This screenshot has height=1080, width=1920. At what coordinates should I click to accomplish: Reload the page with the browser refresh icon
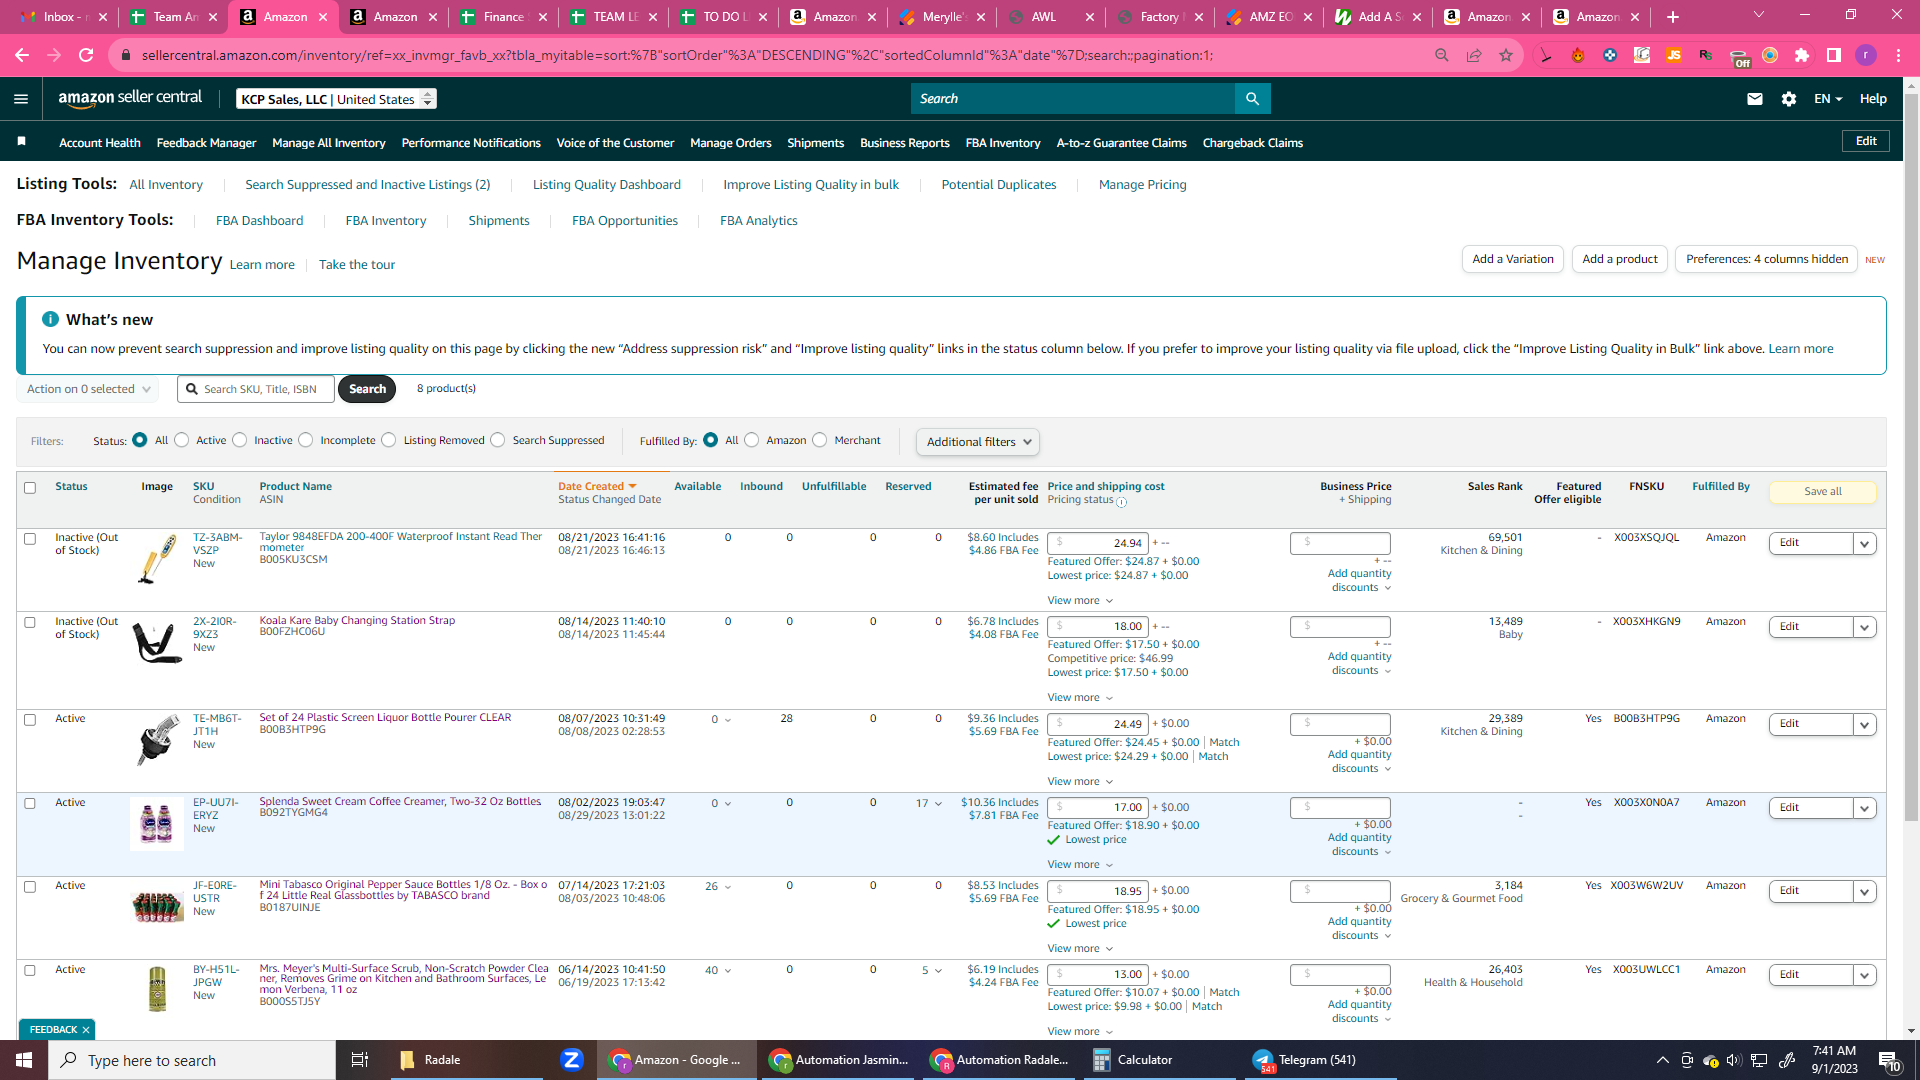coord(86,55)
